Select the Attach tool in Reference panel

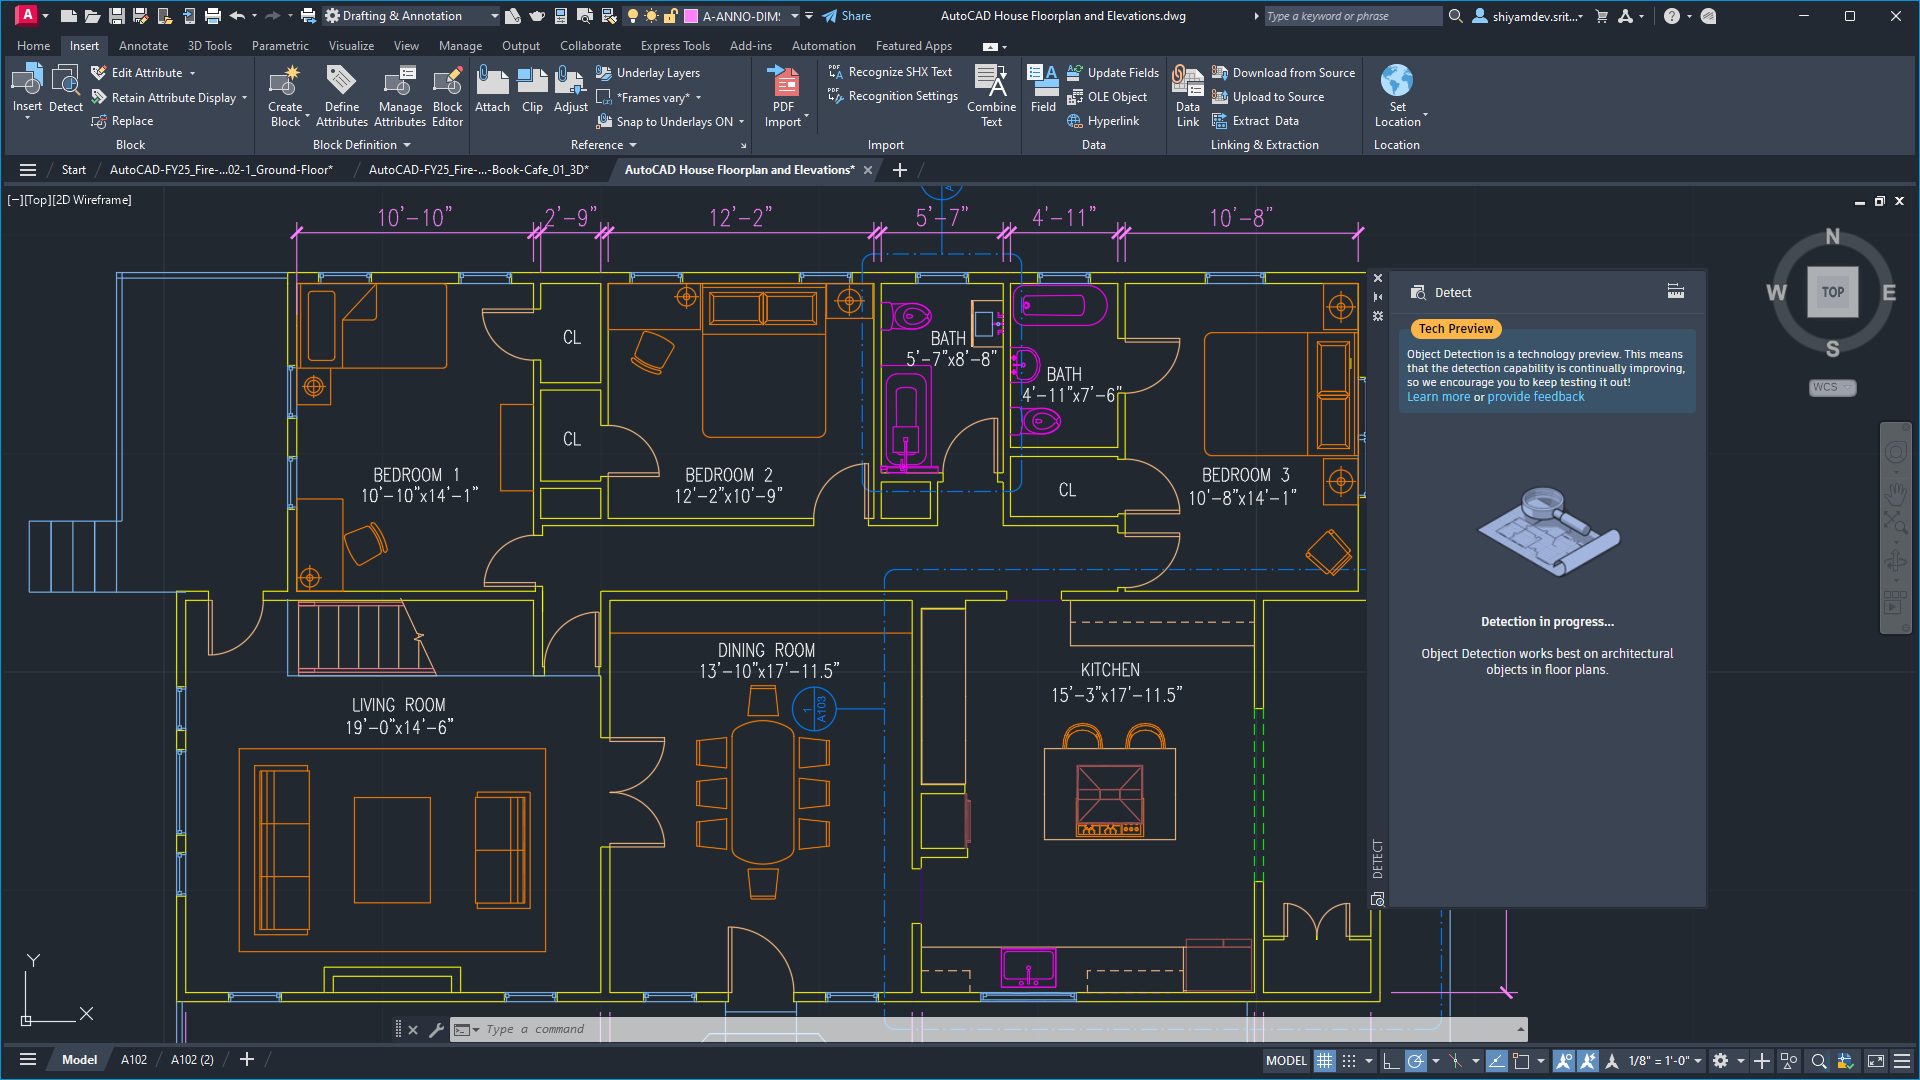(x=491, y=90)
